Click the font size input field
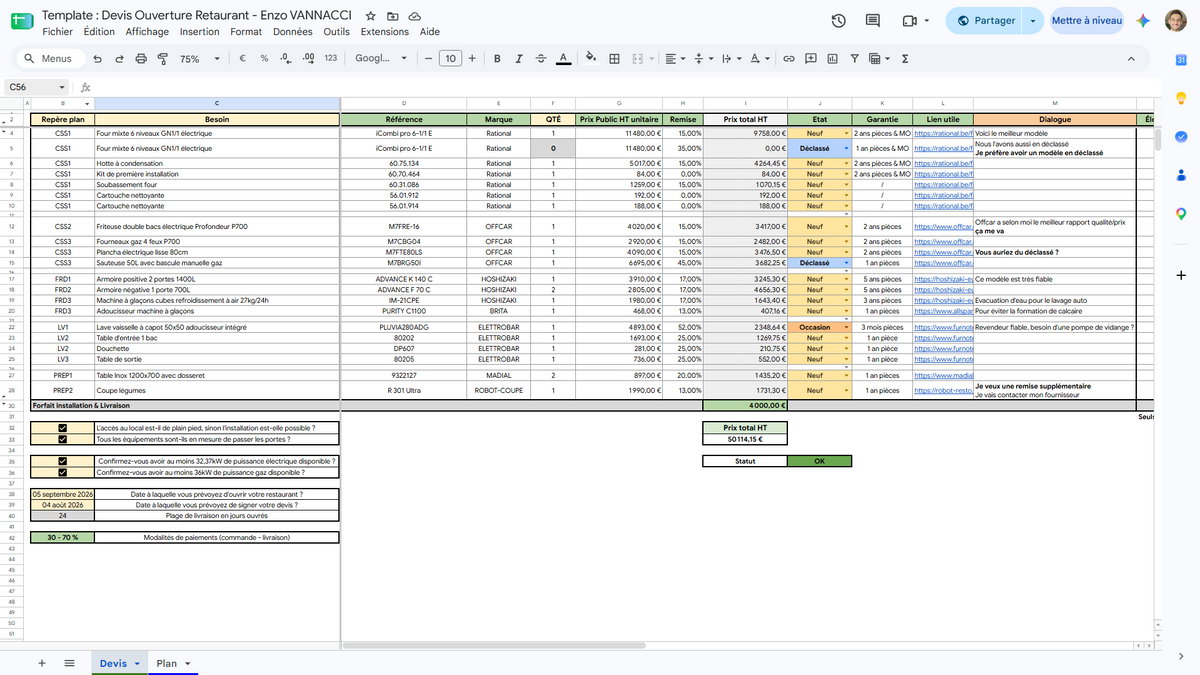 point(451,59)
